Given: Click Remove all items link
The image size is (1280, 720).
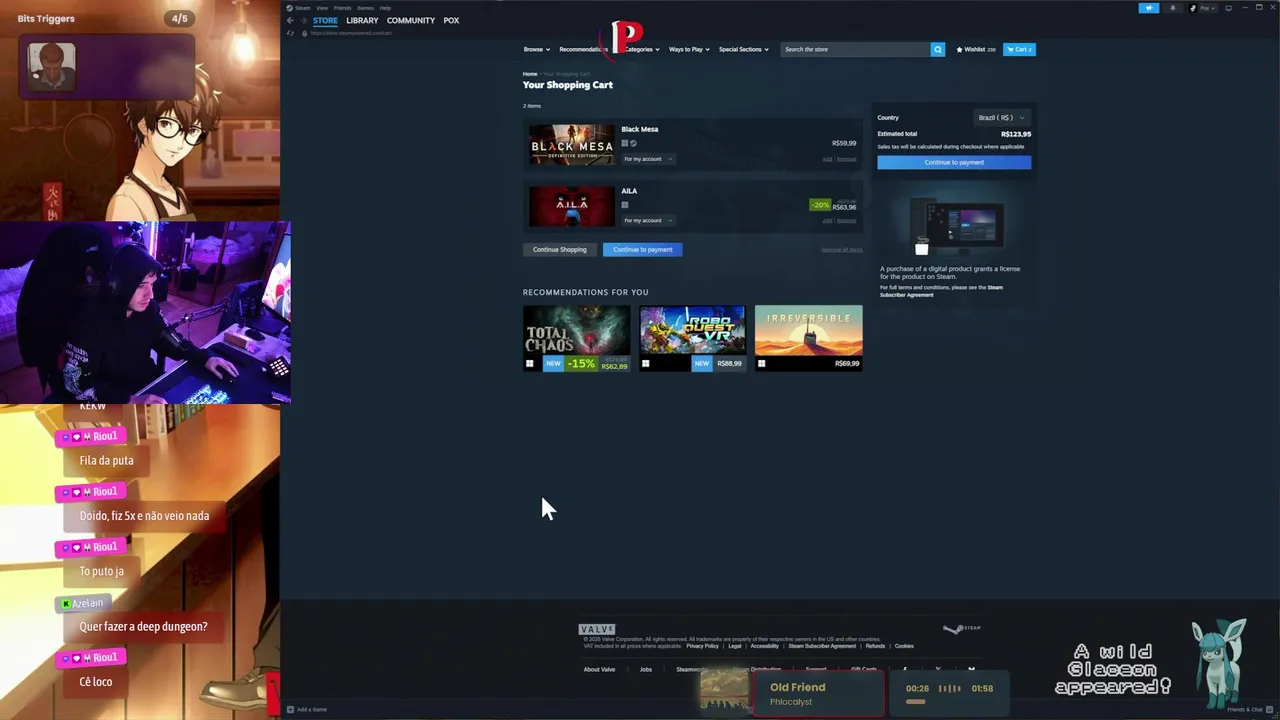Looking at the screenshot, I should (x=841, y=250).
